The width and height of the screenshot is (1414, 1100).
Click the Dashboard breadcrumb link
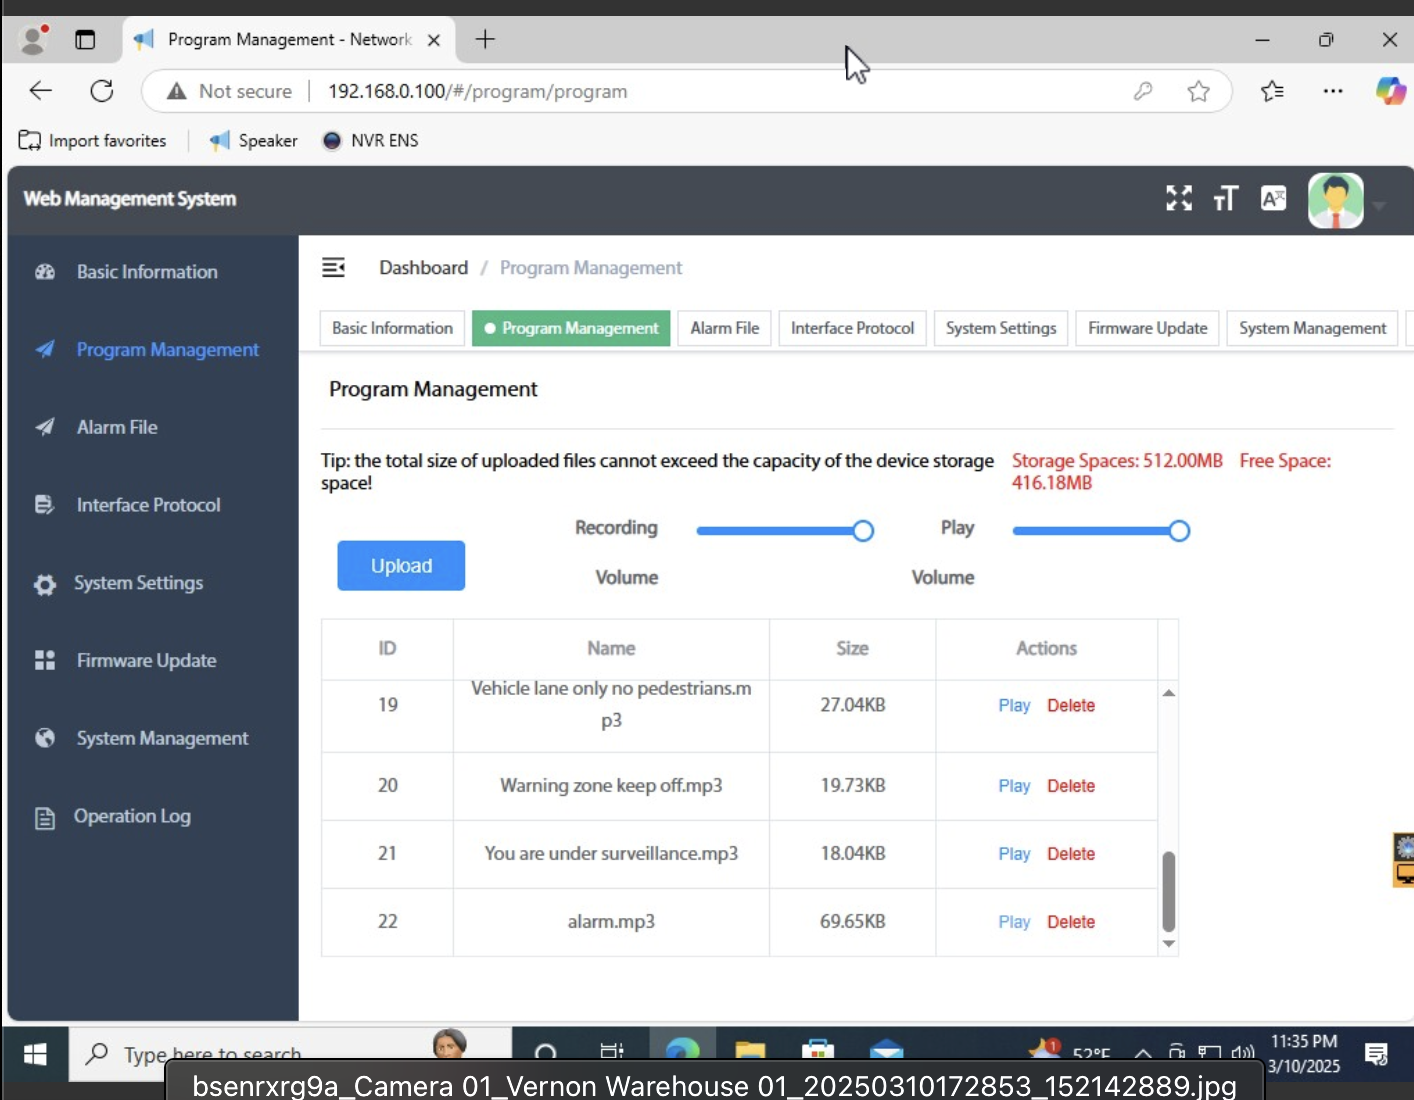(x=423, y=268)
